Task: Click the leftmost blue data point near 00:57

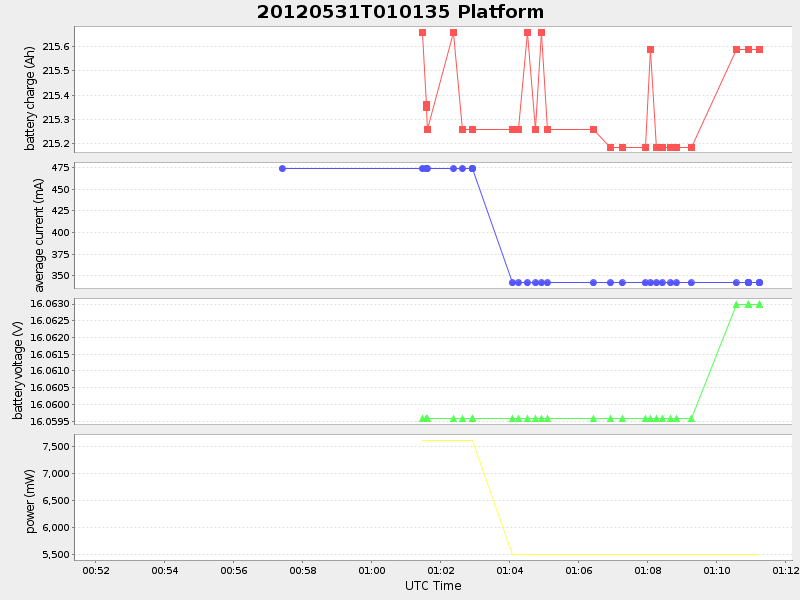Action: pyautogui.click(x=283, y=169)
